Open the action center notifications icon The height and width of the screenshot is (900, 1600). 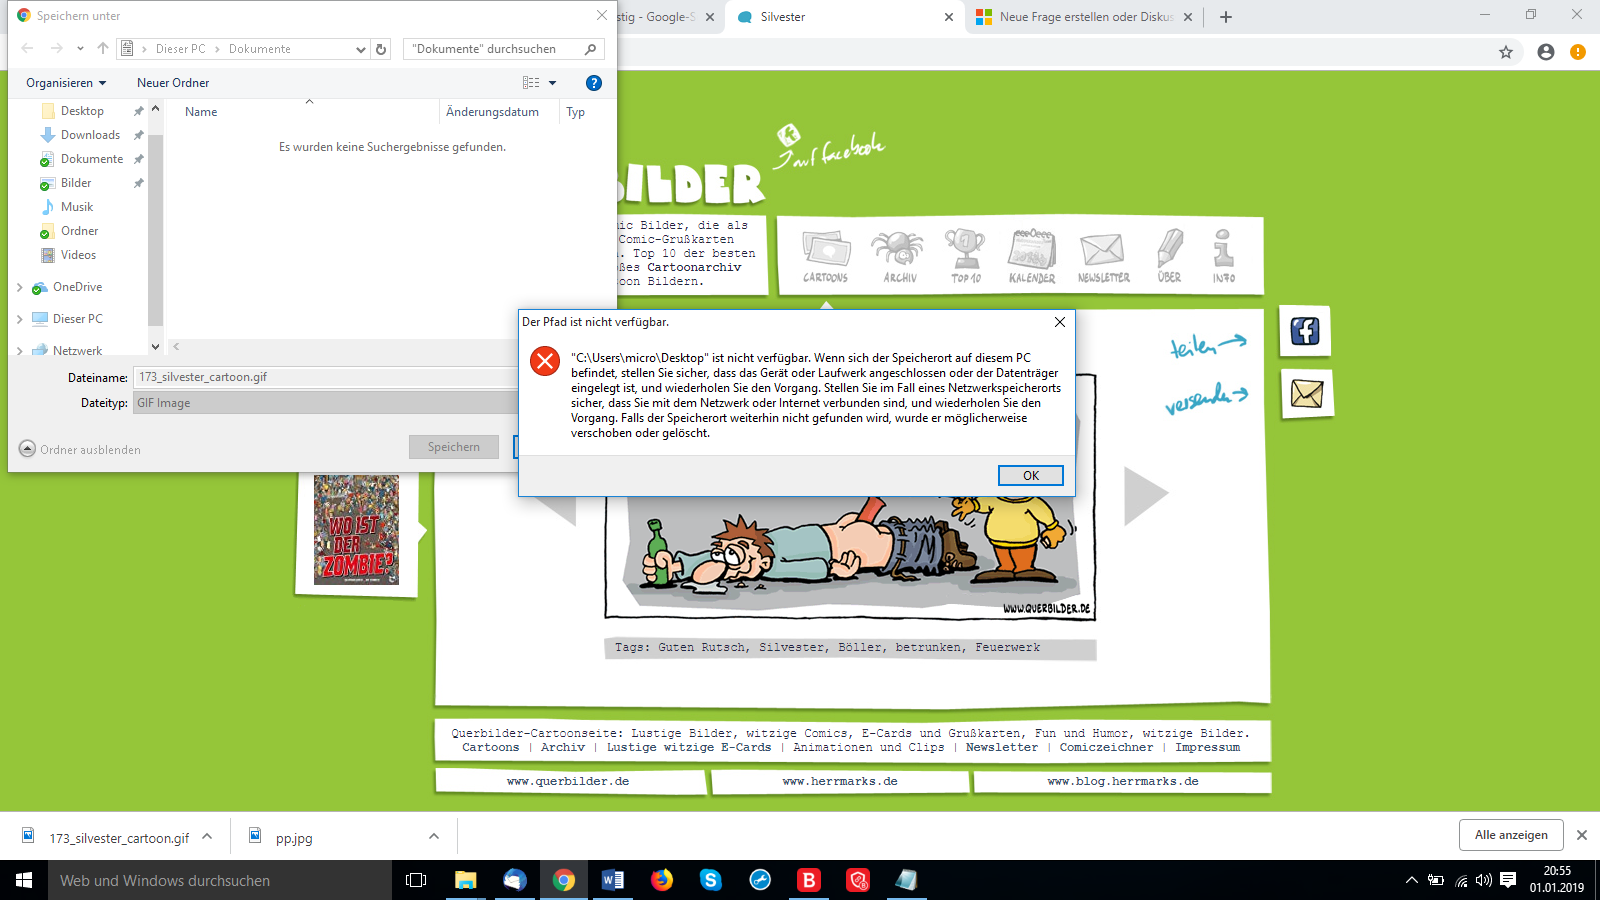point(1508,880)
